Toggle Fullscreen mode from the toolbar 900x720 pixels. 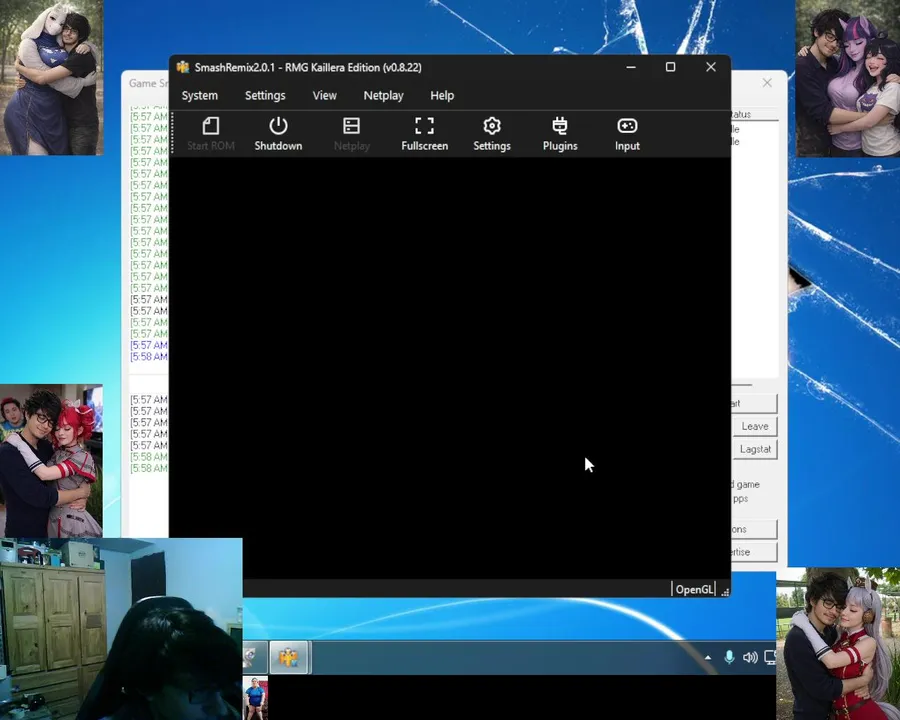click(x=424, y=134)
